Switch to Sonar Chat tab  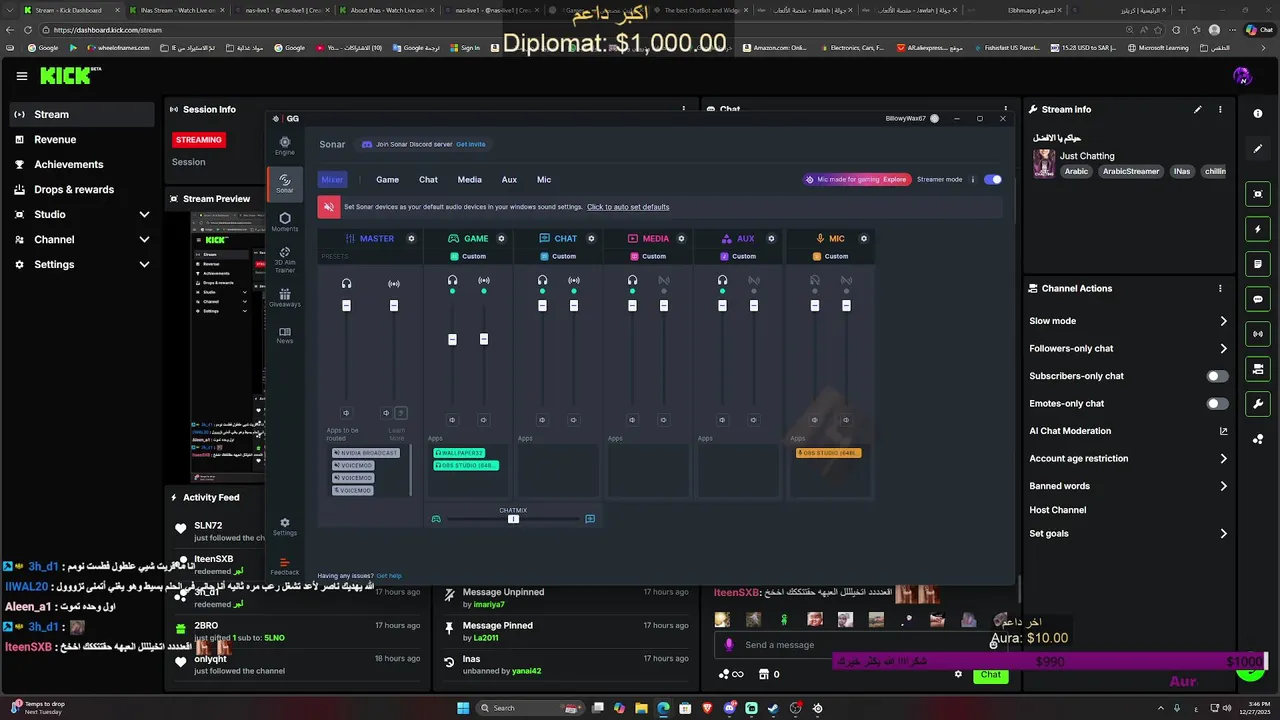(428, 180)
